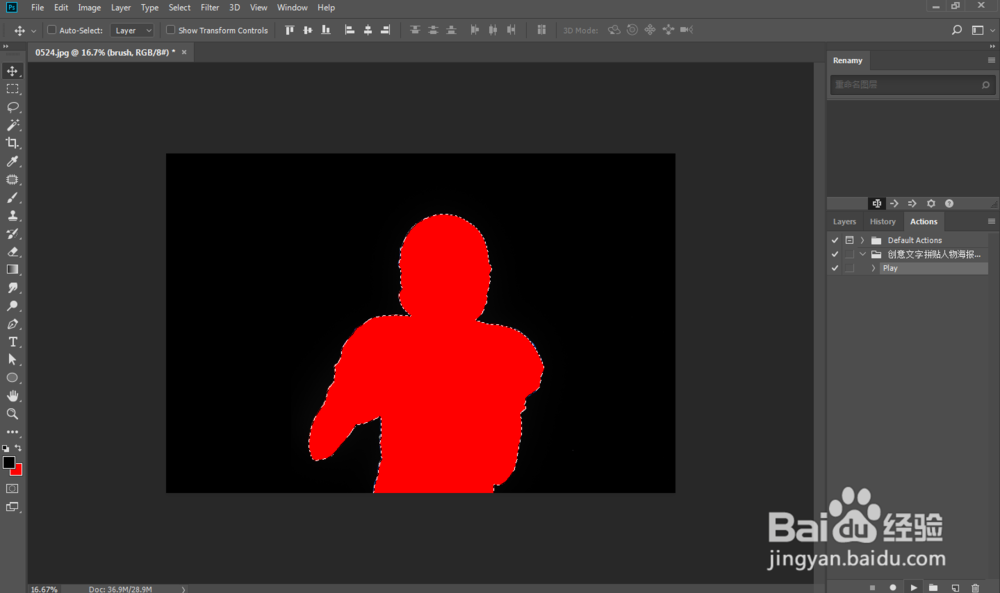The image size is (1000, 593).
Task: Select the Crop tool
Action: [x=12, y=143]
